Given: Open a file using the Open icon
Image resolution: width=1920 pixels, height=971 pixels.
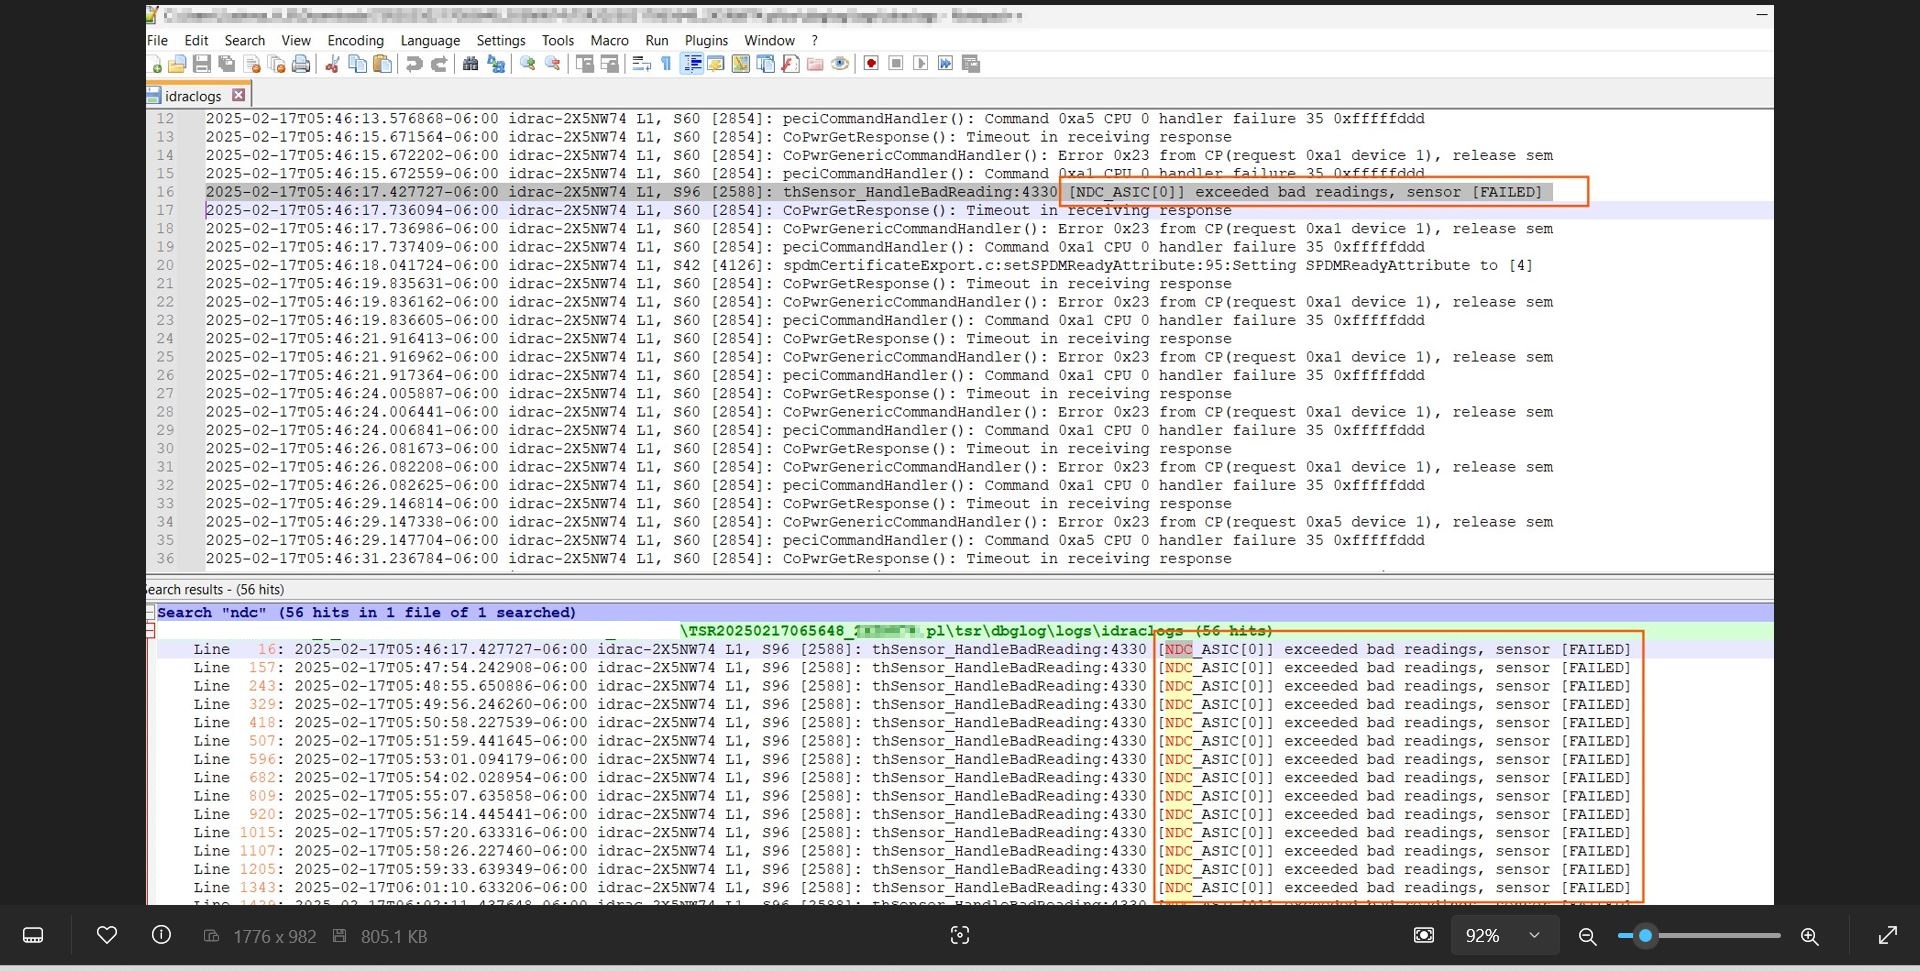Looking at the screenshot, I should 178,63.
